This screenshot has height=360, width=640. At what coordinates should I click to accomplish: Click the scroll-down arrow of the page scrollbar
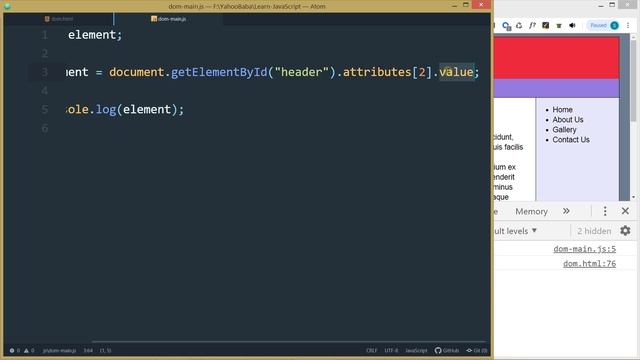pyautogui.click(x=633, y=198)
